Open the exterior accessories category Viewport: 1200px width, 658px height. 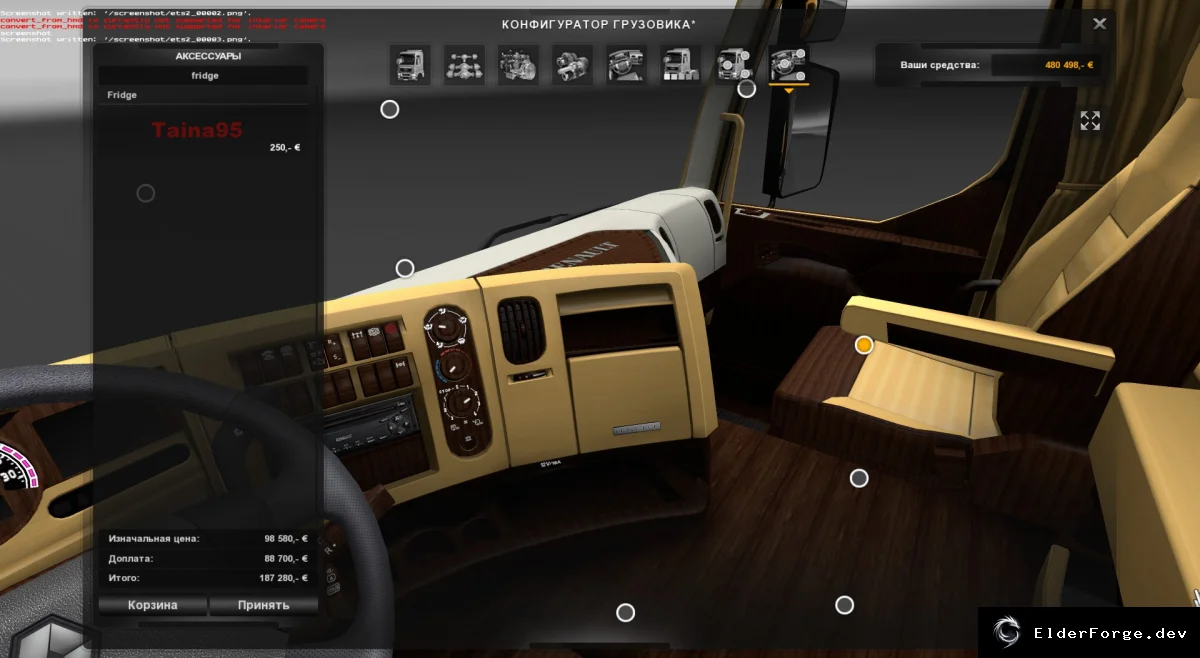pyautogui.click(x=734, y=65)
